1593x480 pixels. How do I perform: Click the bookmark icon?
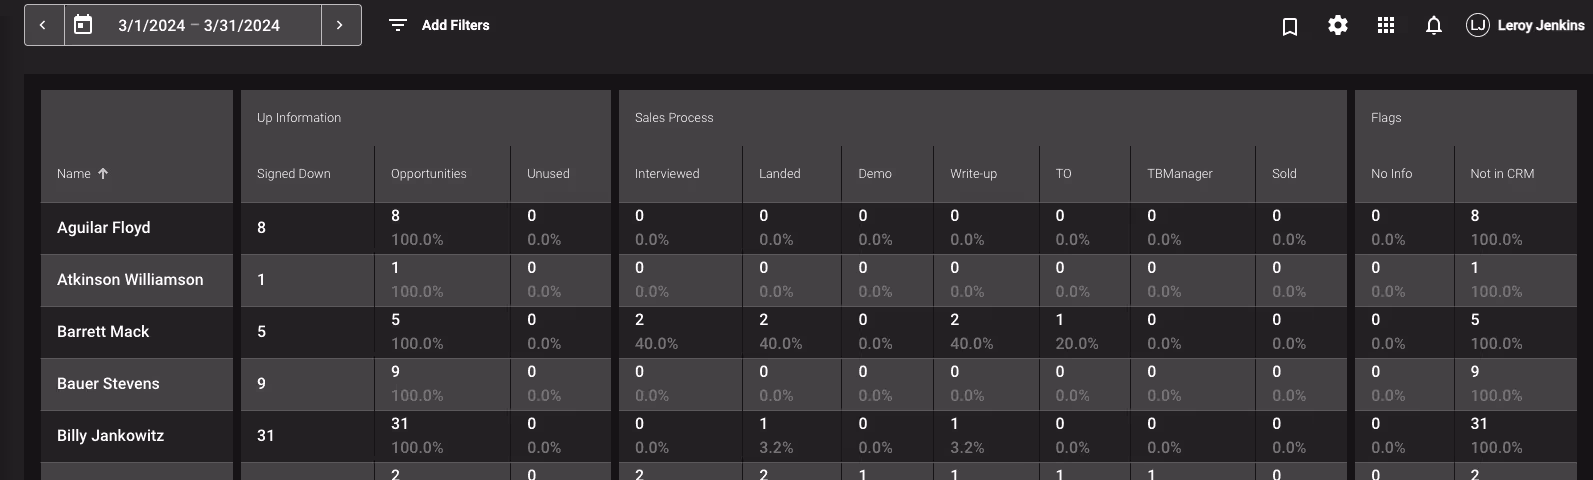point(1290,26)
